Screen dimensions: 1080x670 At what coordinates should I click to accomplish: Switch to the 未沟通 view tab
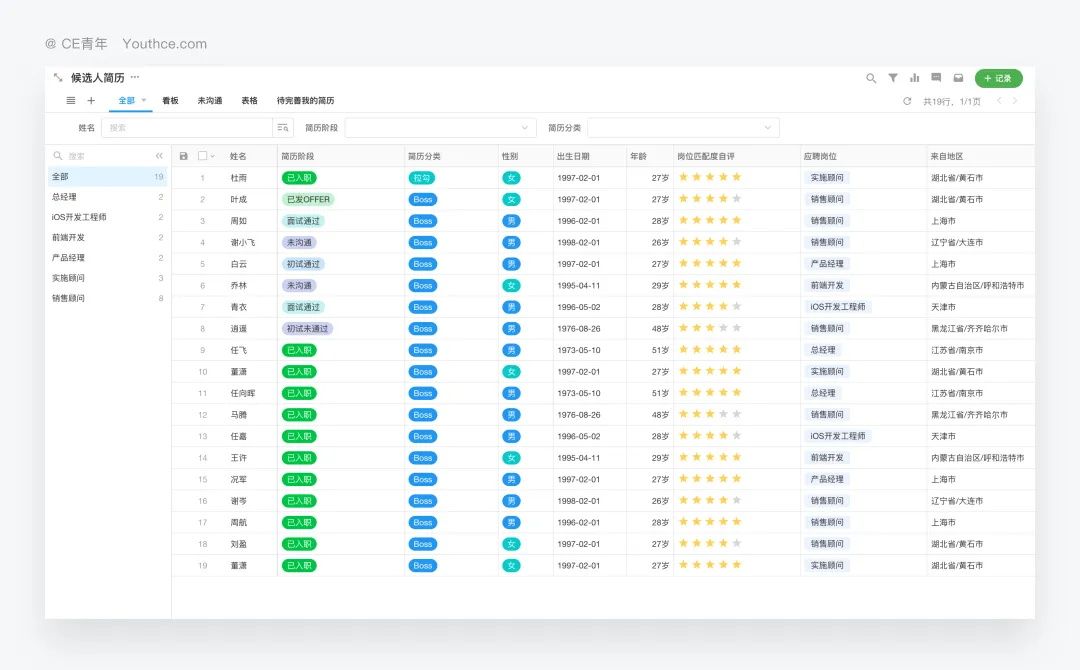209,101
